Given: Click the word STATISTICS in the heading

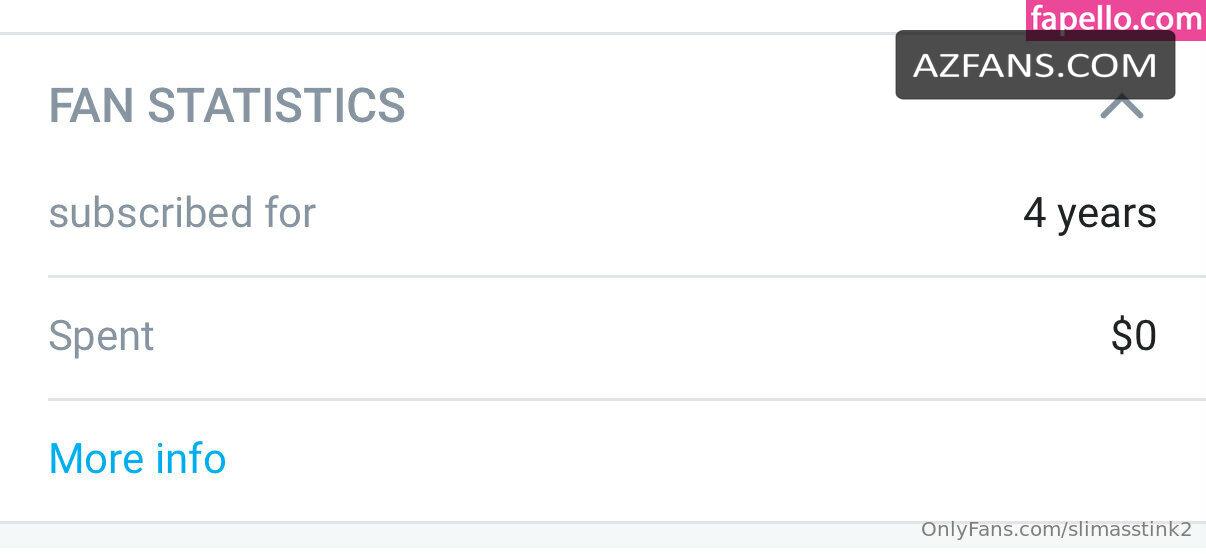Looking at the screenshot, I should click(276, 106).
